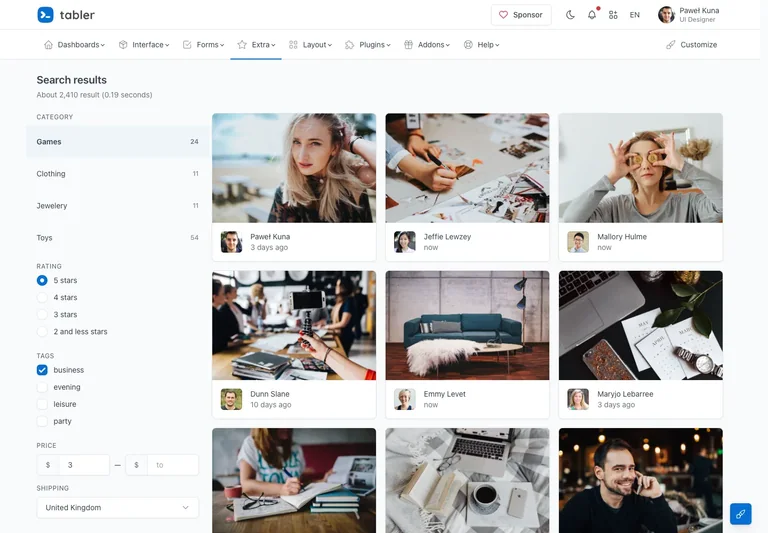Open notifications bell icon
The image size is (768, 533).
pyautogui.click(x=592, y=15)
